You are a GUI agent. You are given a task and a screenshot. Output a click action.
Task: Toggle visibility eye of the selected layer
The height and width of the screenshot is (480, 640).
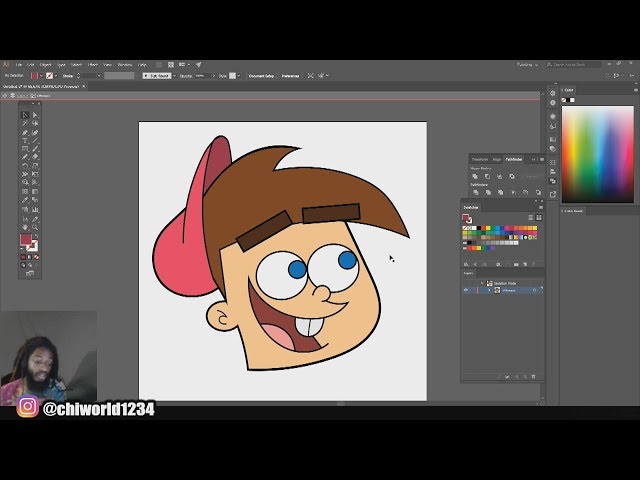(466, 290)
